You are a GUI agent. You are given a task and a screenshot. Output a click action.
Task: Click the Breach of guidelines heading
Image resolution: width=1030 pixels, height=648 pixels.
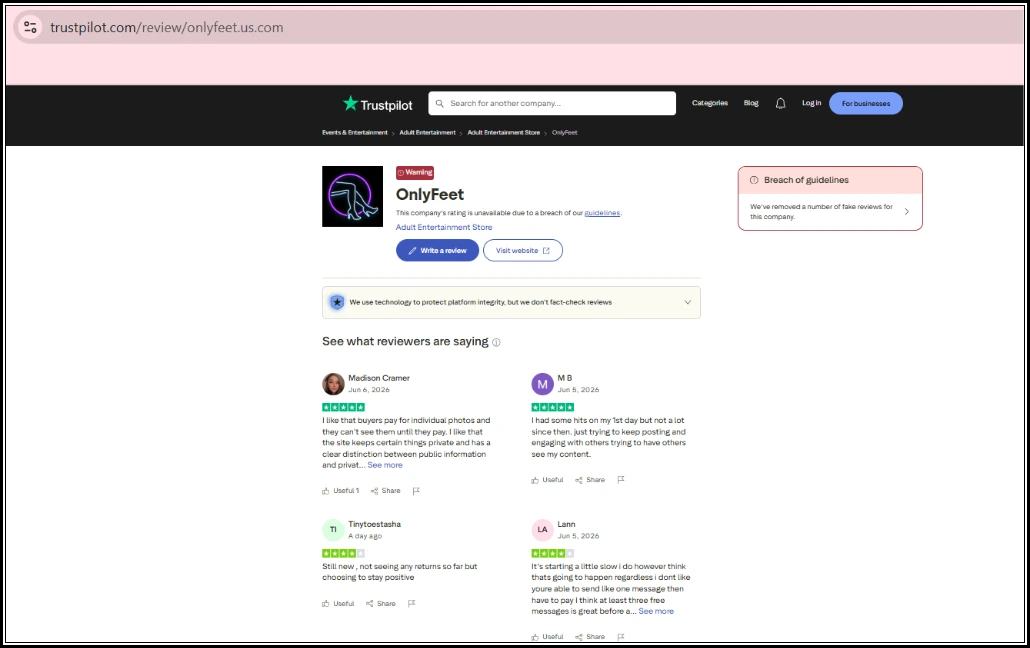click(x=806, y=180)
